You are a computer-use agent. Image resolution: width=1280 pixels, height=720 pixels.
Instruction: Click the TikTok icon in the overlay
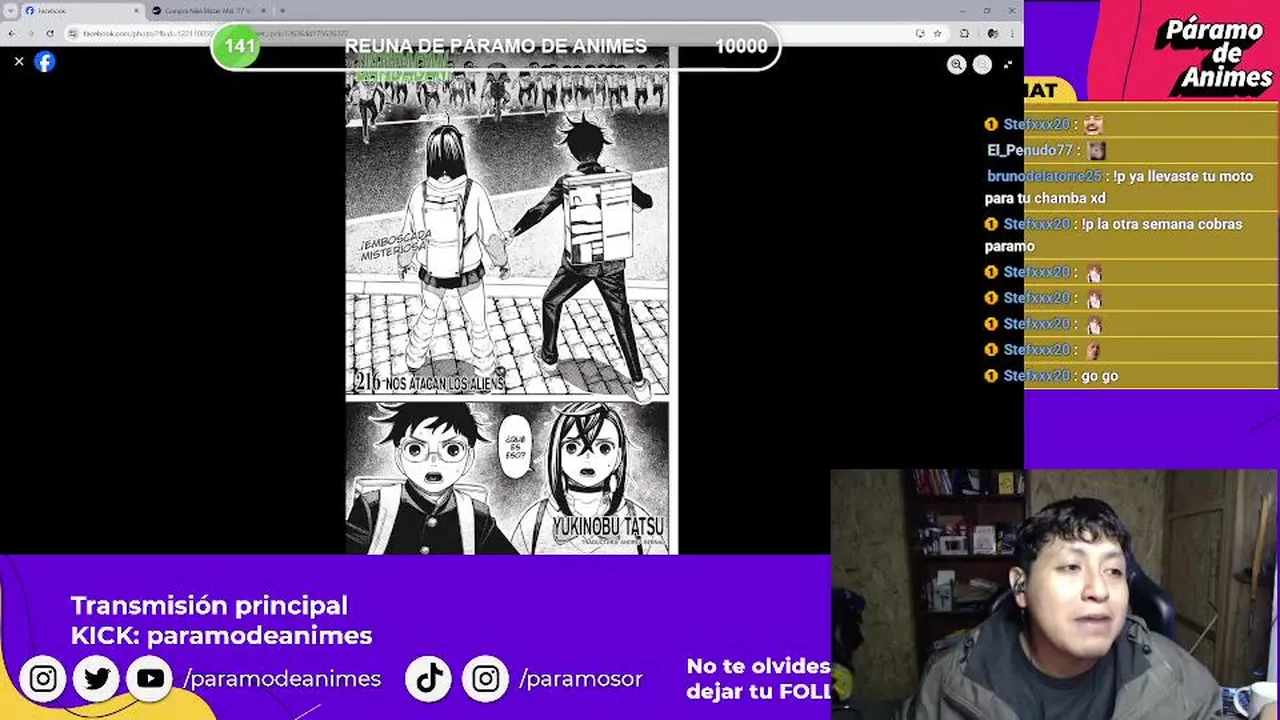coord(429,679)
